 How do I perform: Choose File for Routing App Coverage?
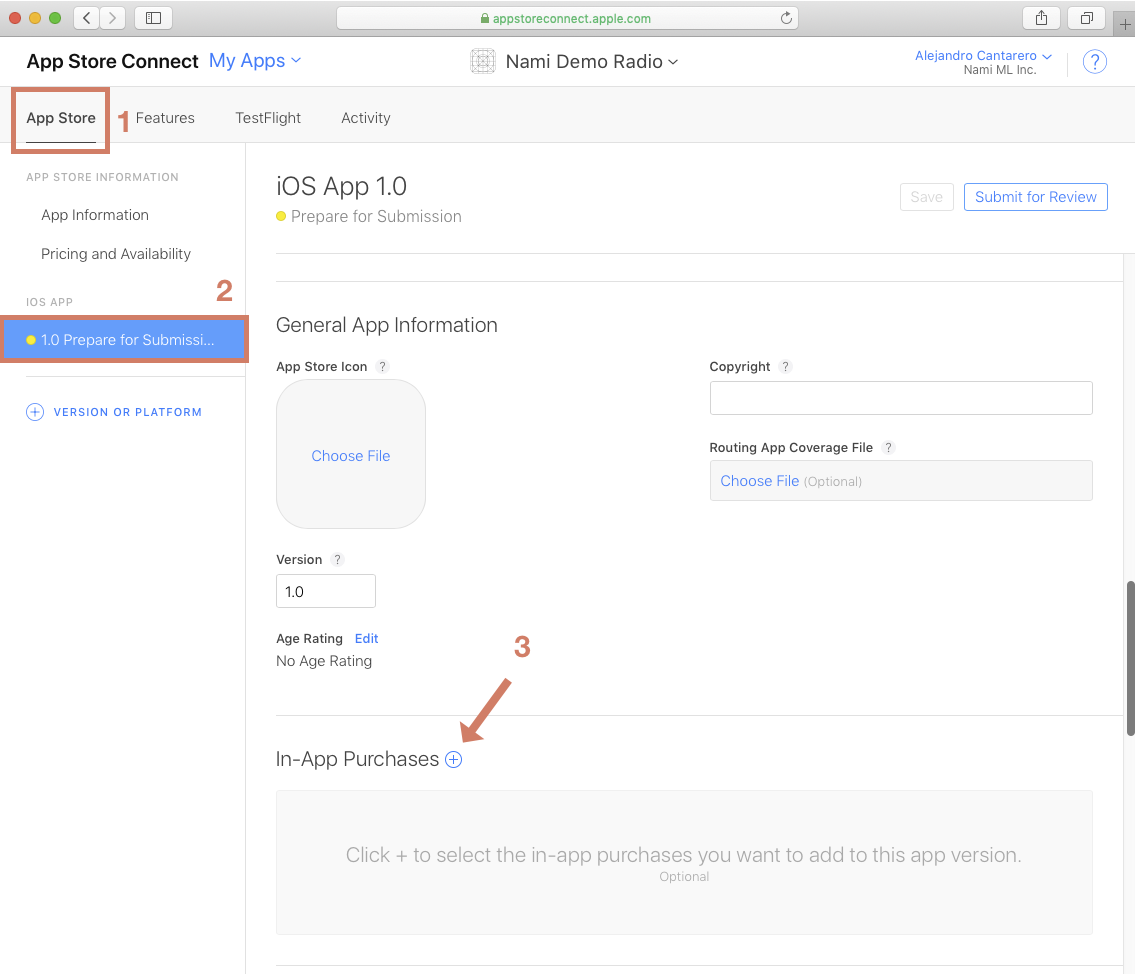pyautogui.click(x=759, y=481)
